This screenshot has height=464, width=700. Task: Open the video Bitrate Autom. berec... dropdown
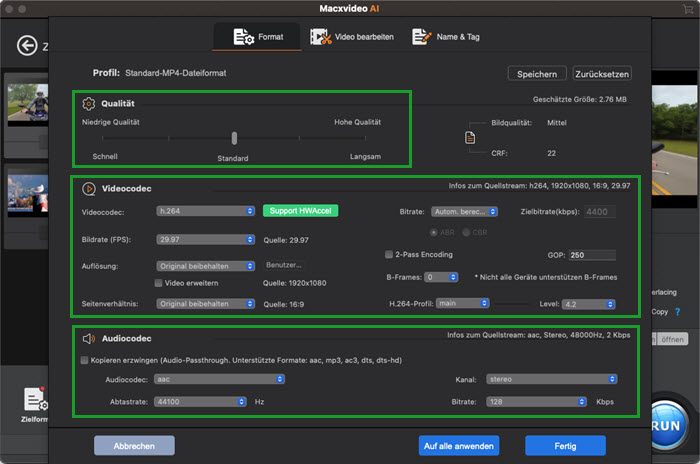pos(464,211)
